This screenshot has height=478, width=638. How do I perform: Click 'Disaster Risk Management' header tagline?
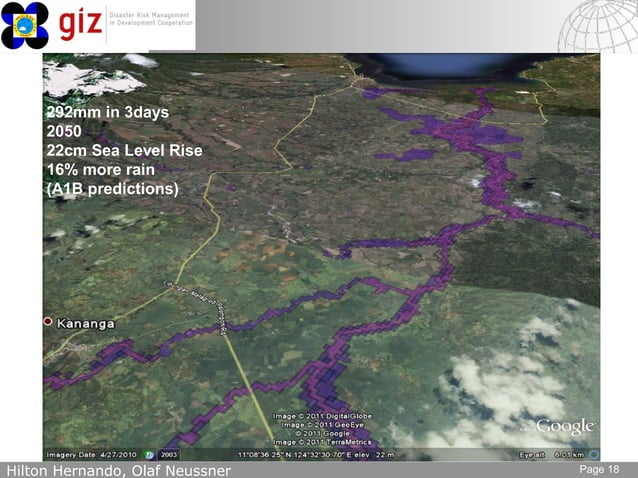tap(149, 15)
